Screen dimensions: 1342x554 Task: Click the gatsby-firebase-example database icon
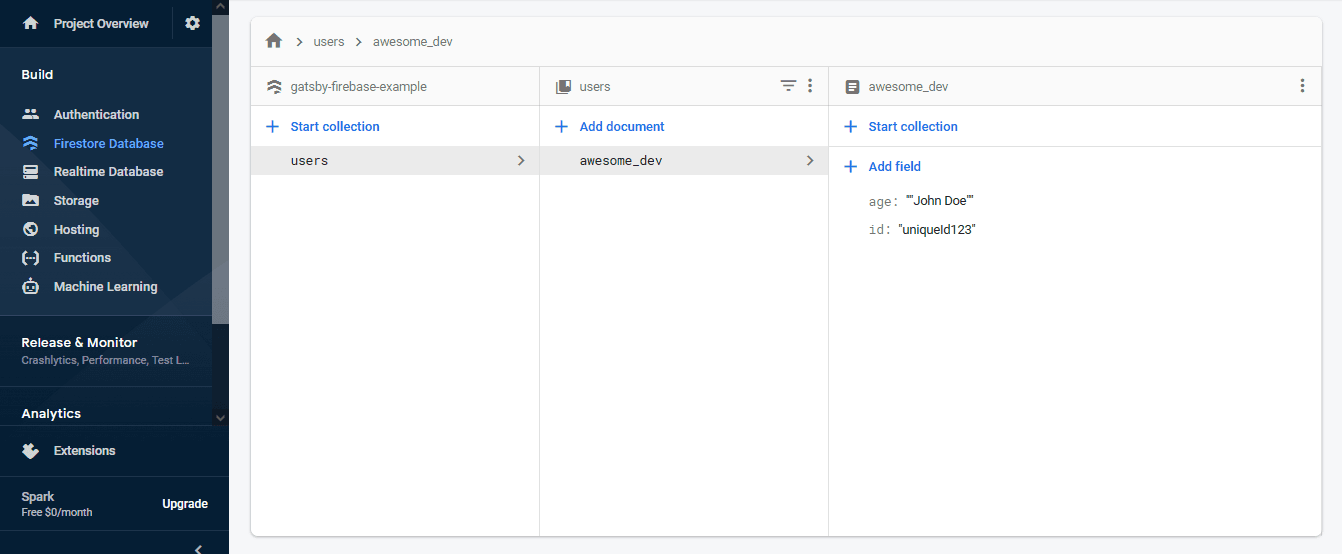[x=274, y=87]
